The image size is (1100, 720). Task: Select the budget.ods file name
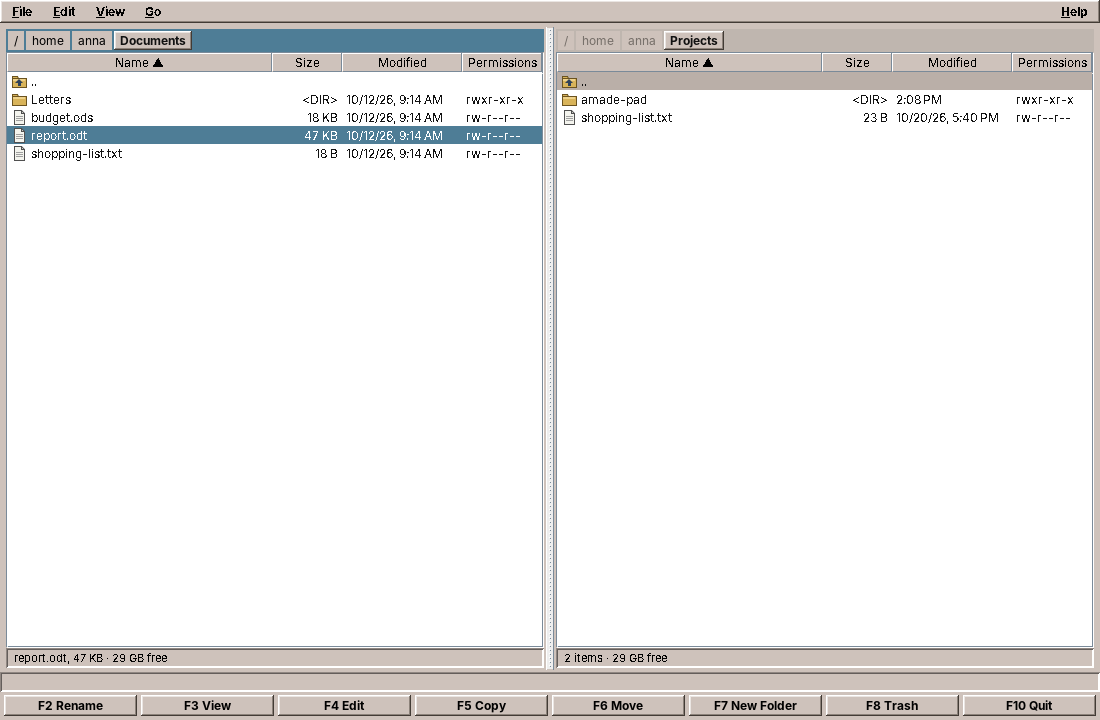(x=62, y=118)
